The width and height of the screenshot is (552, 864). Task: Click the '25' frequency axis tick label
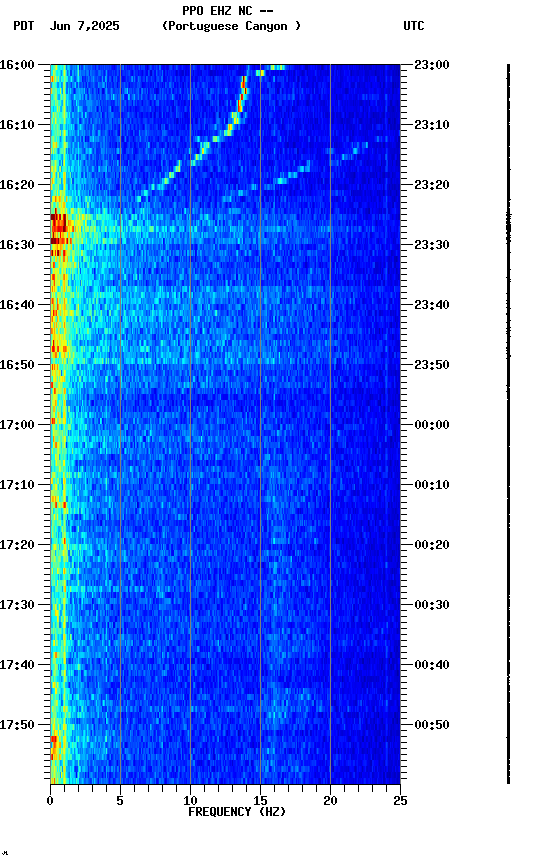(400, 801)
